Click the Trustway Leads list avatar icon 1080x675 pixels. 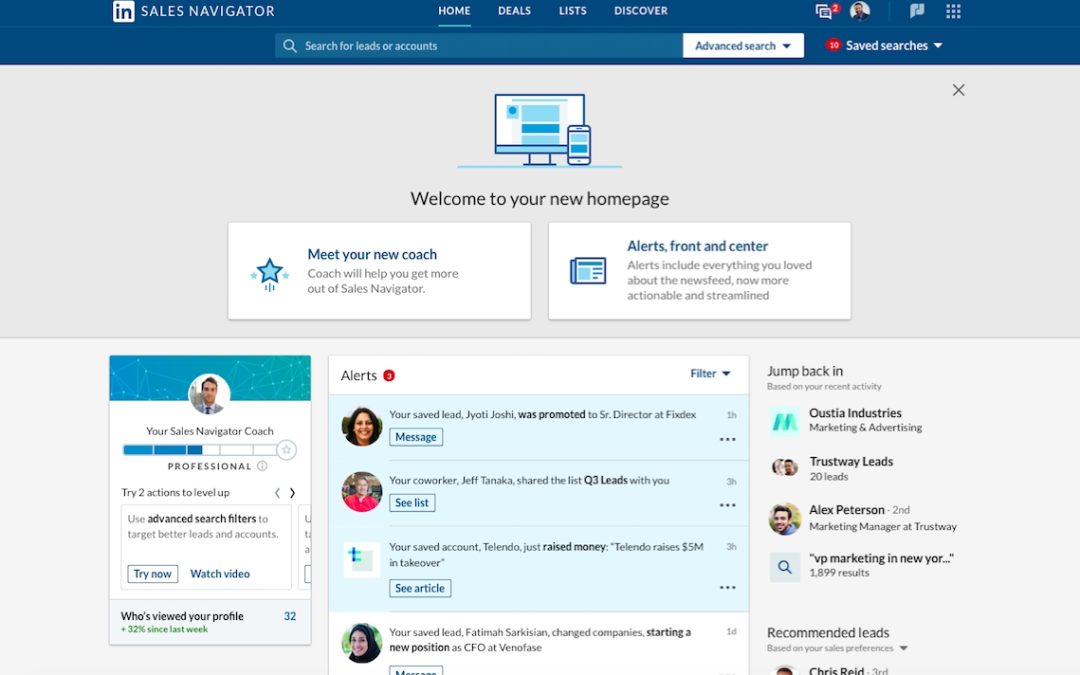785,468
